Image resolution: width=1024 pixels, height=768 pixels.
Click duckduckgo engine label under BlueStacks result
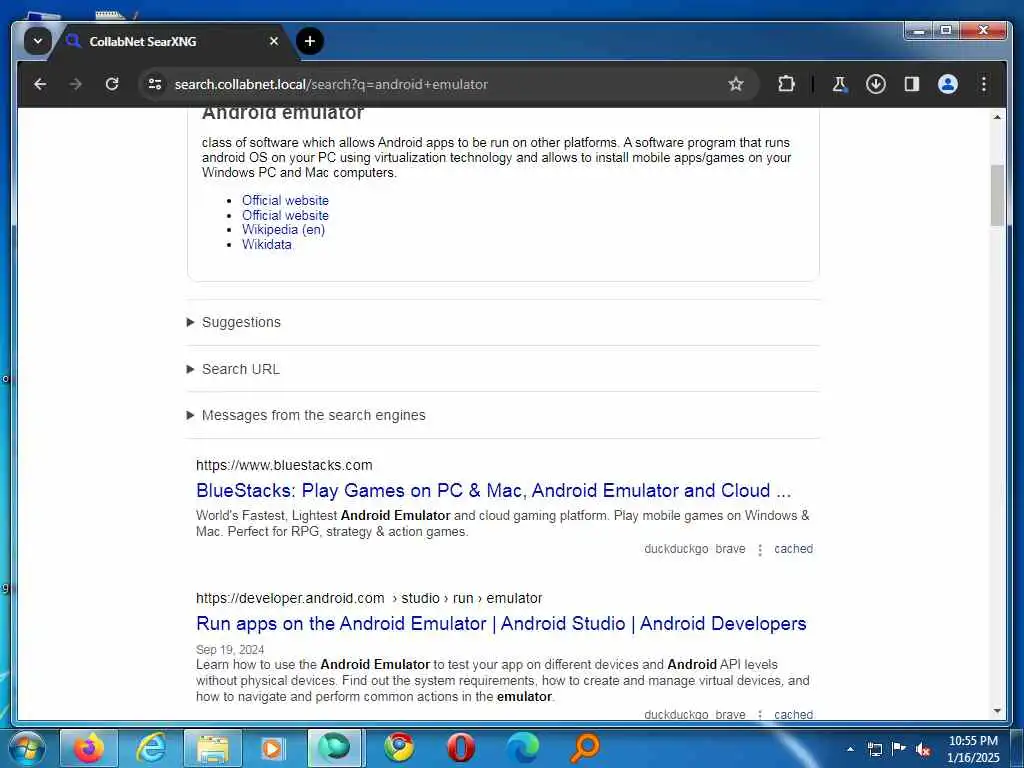676,549
